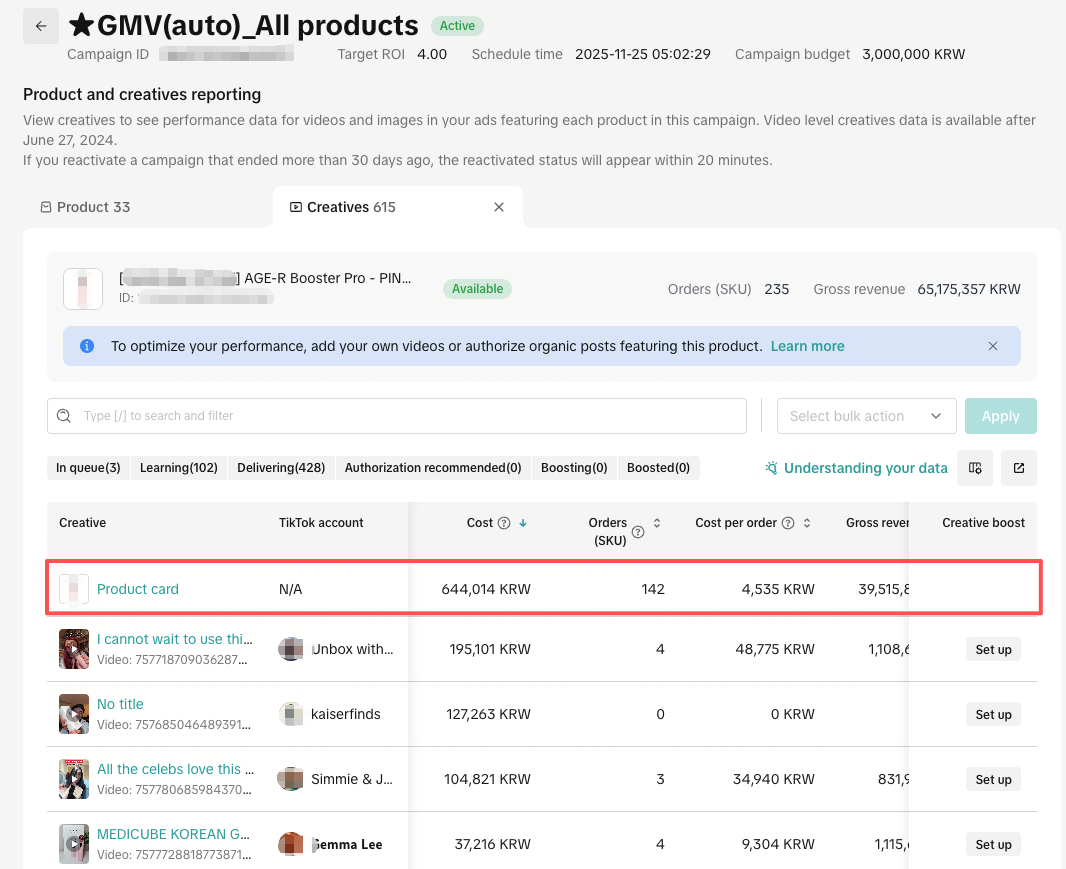Sort by Cost per order
Image resolution: width=1066 pixels, height=869 pixels.
pyautogui.click(x=807, y=523)
